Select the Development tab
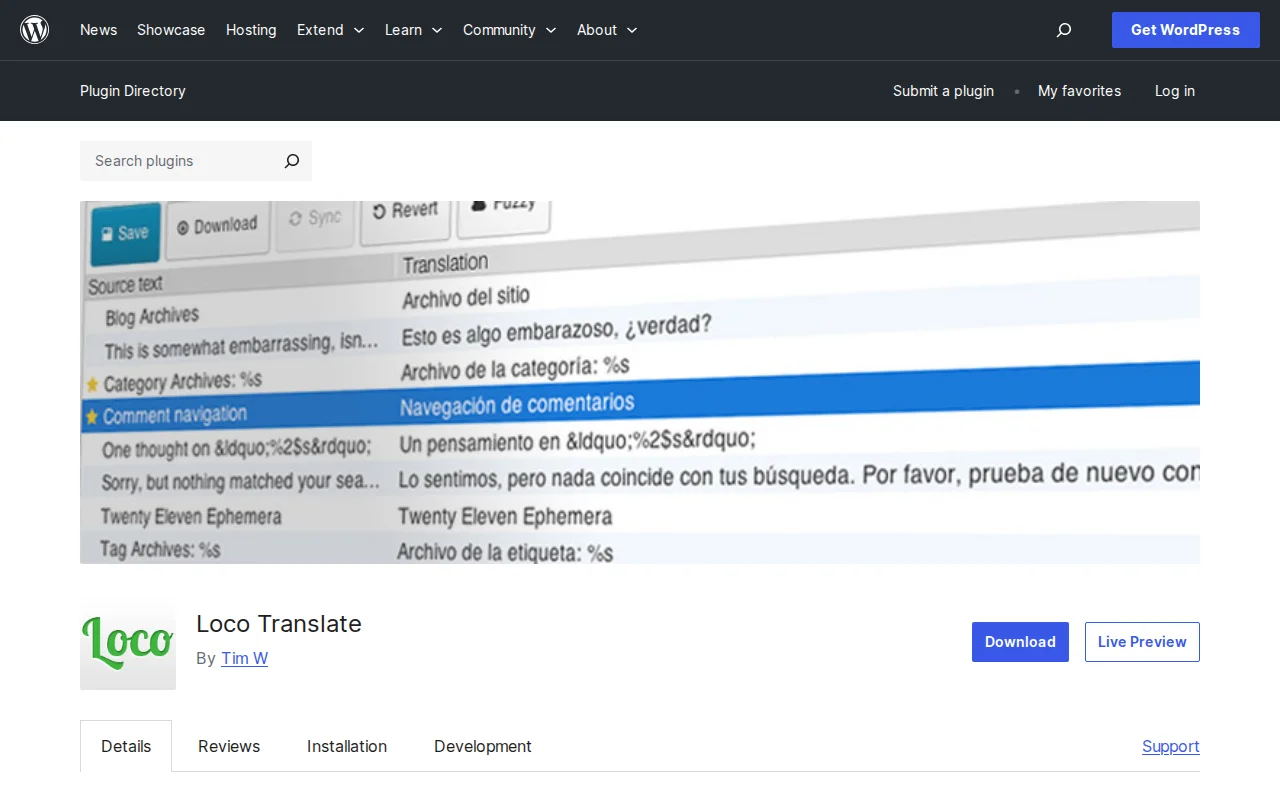This screenshot has width=1280, height=800. tap(482, 746)
